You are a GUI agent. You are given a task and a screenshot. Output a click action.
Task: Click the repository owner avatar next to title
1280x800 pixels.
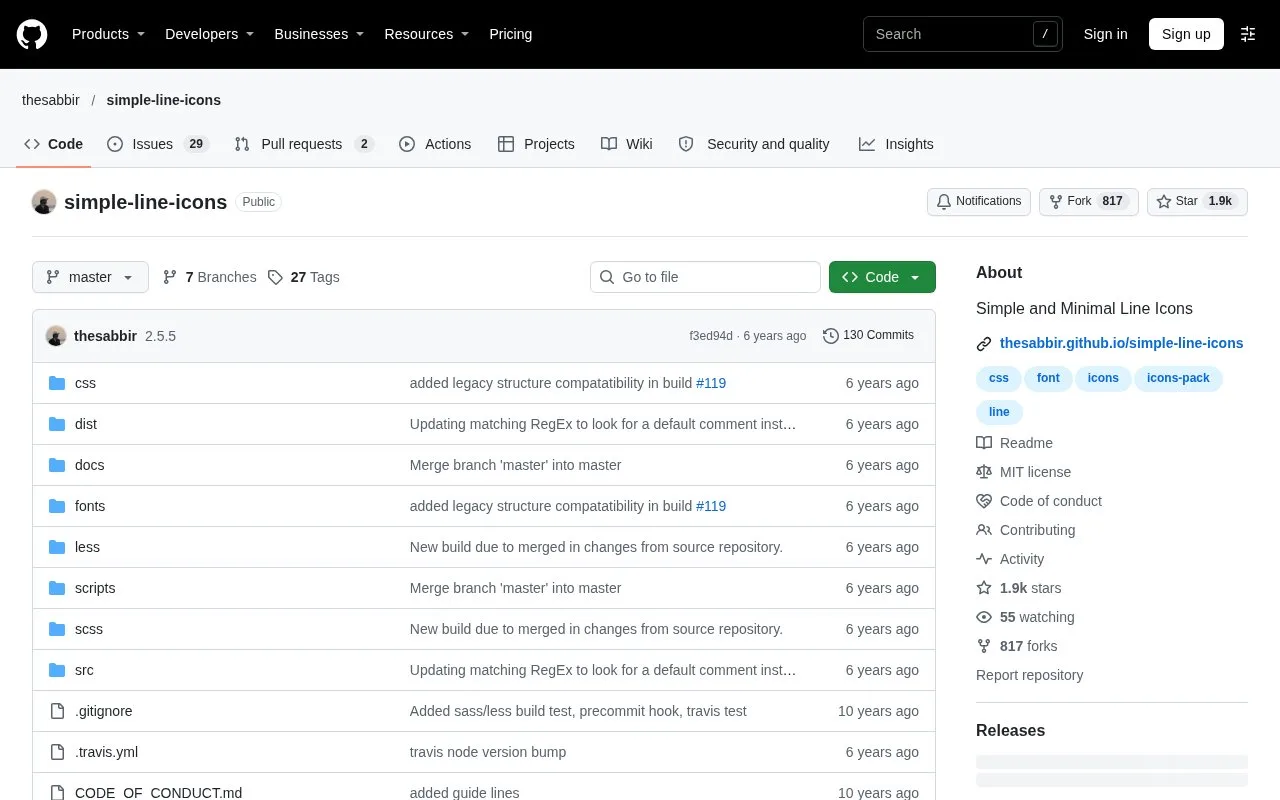tap(44, 202)
